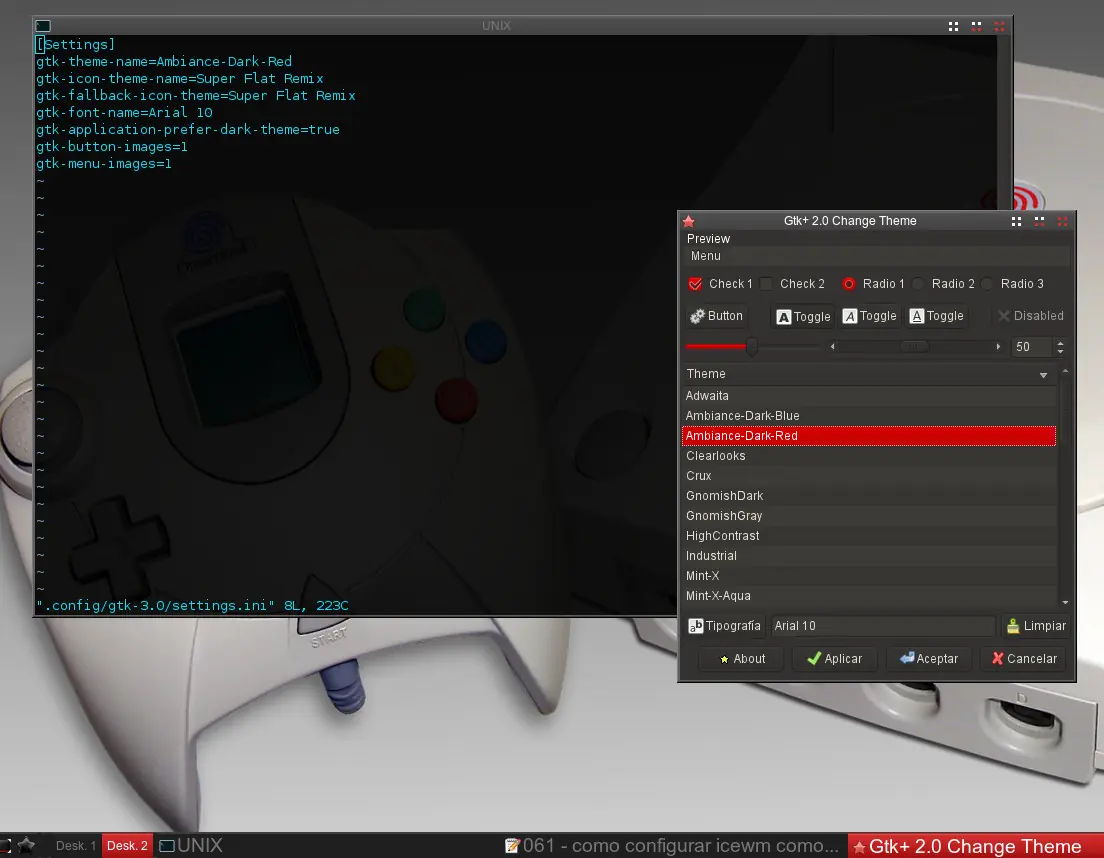Open the About dialog button
Viewport: 1104px width, 858px height.
coord(741,659)
